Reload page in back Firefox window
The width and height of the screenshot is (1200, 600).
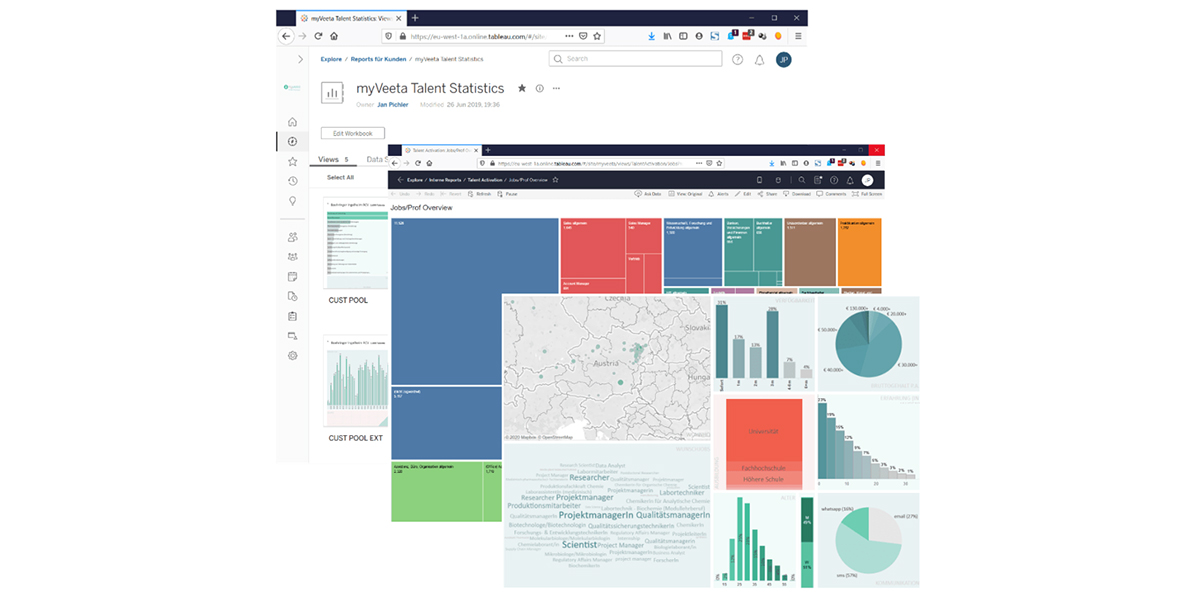319,36
